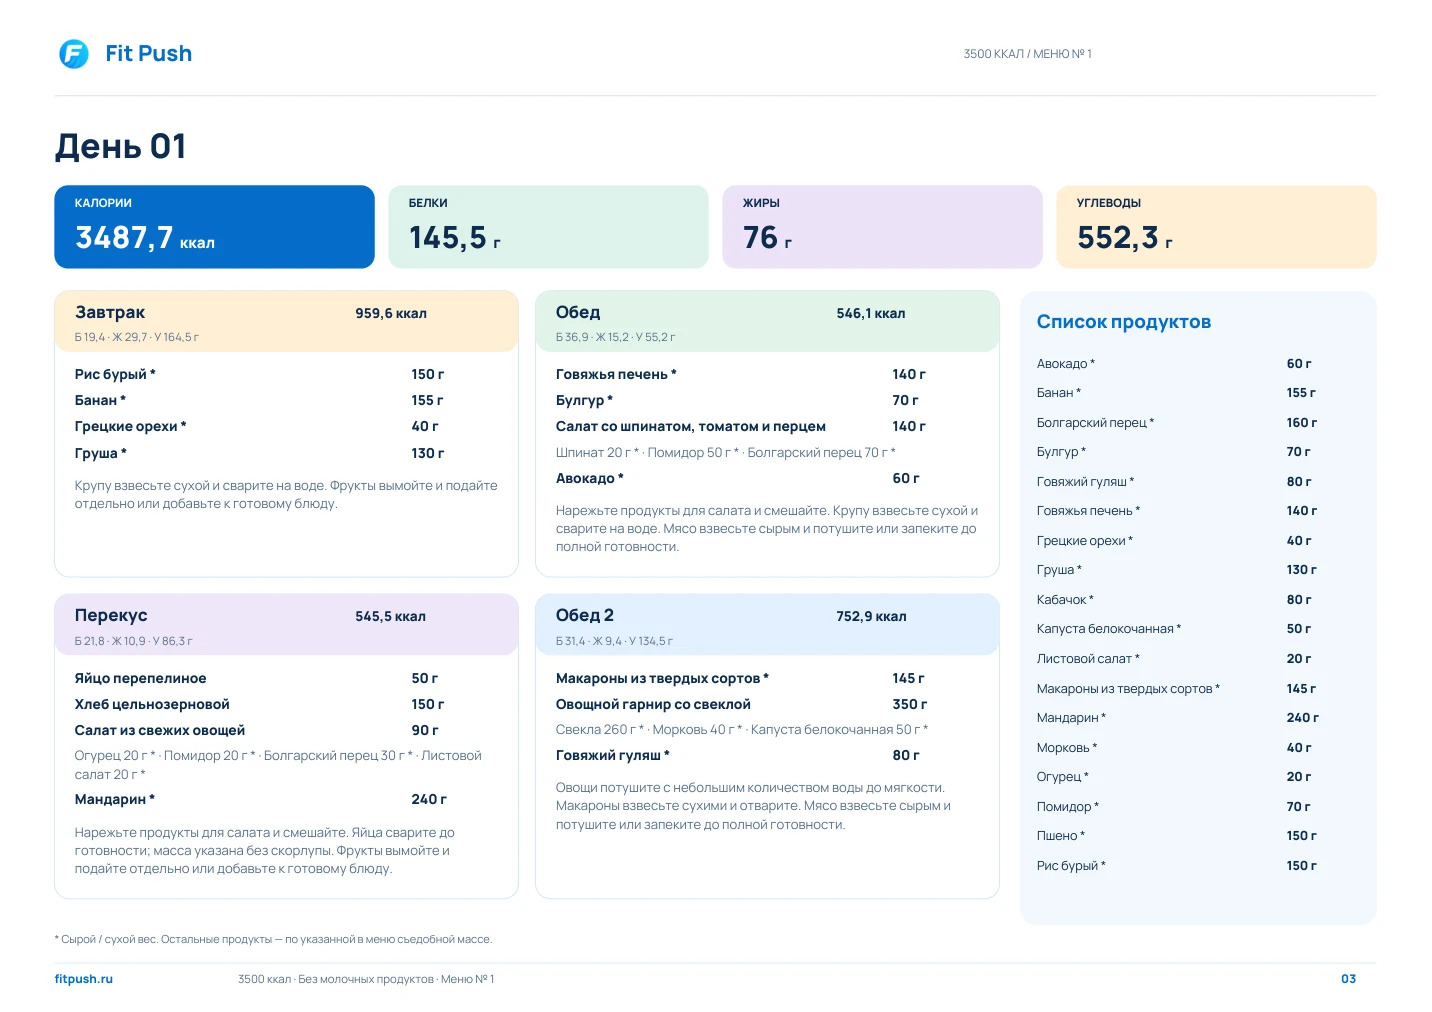Screen dimensions: 1432x1012
Task: Select the Перекус section header
Action: point(286,624)
